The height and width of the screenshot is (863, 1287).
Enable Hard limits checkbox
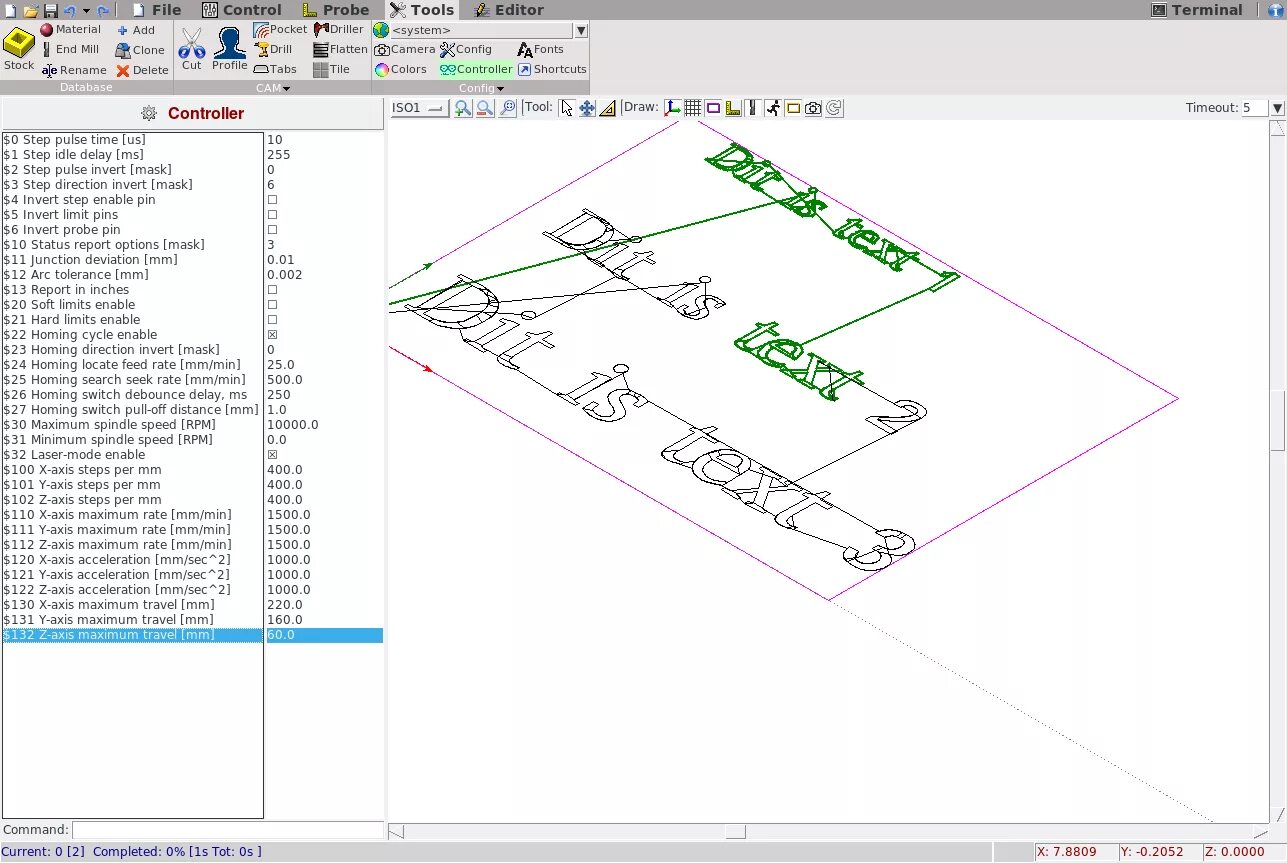click(272, 320)
